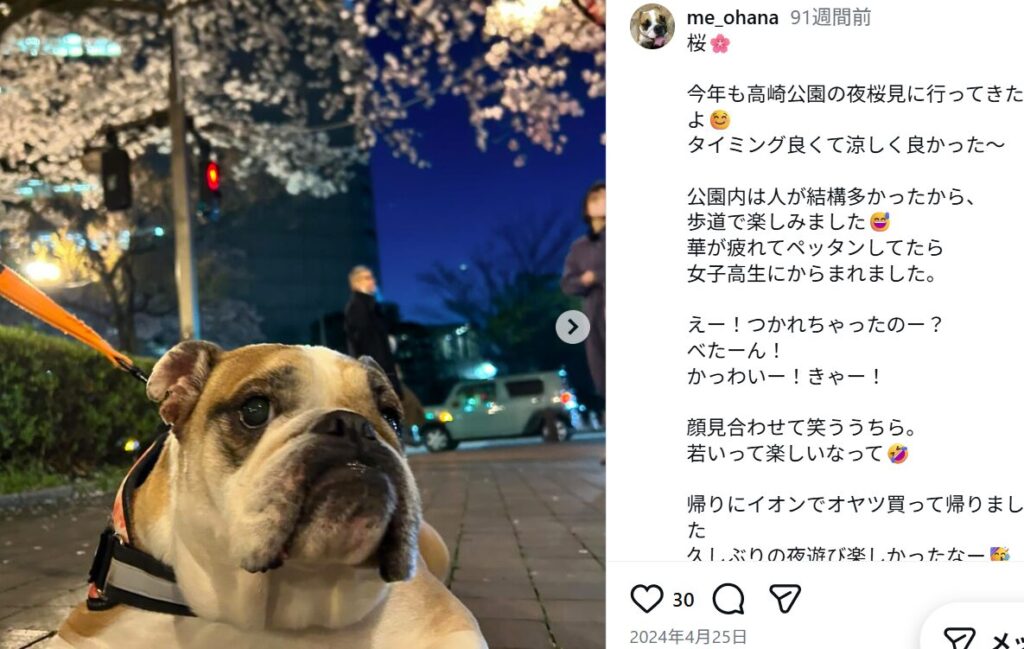Click the 2024年4月25日 post date
Image resolution: width=1024 pixels, height=649 pixels.
pos(688,637)
